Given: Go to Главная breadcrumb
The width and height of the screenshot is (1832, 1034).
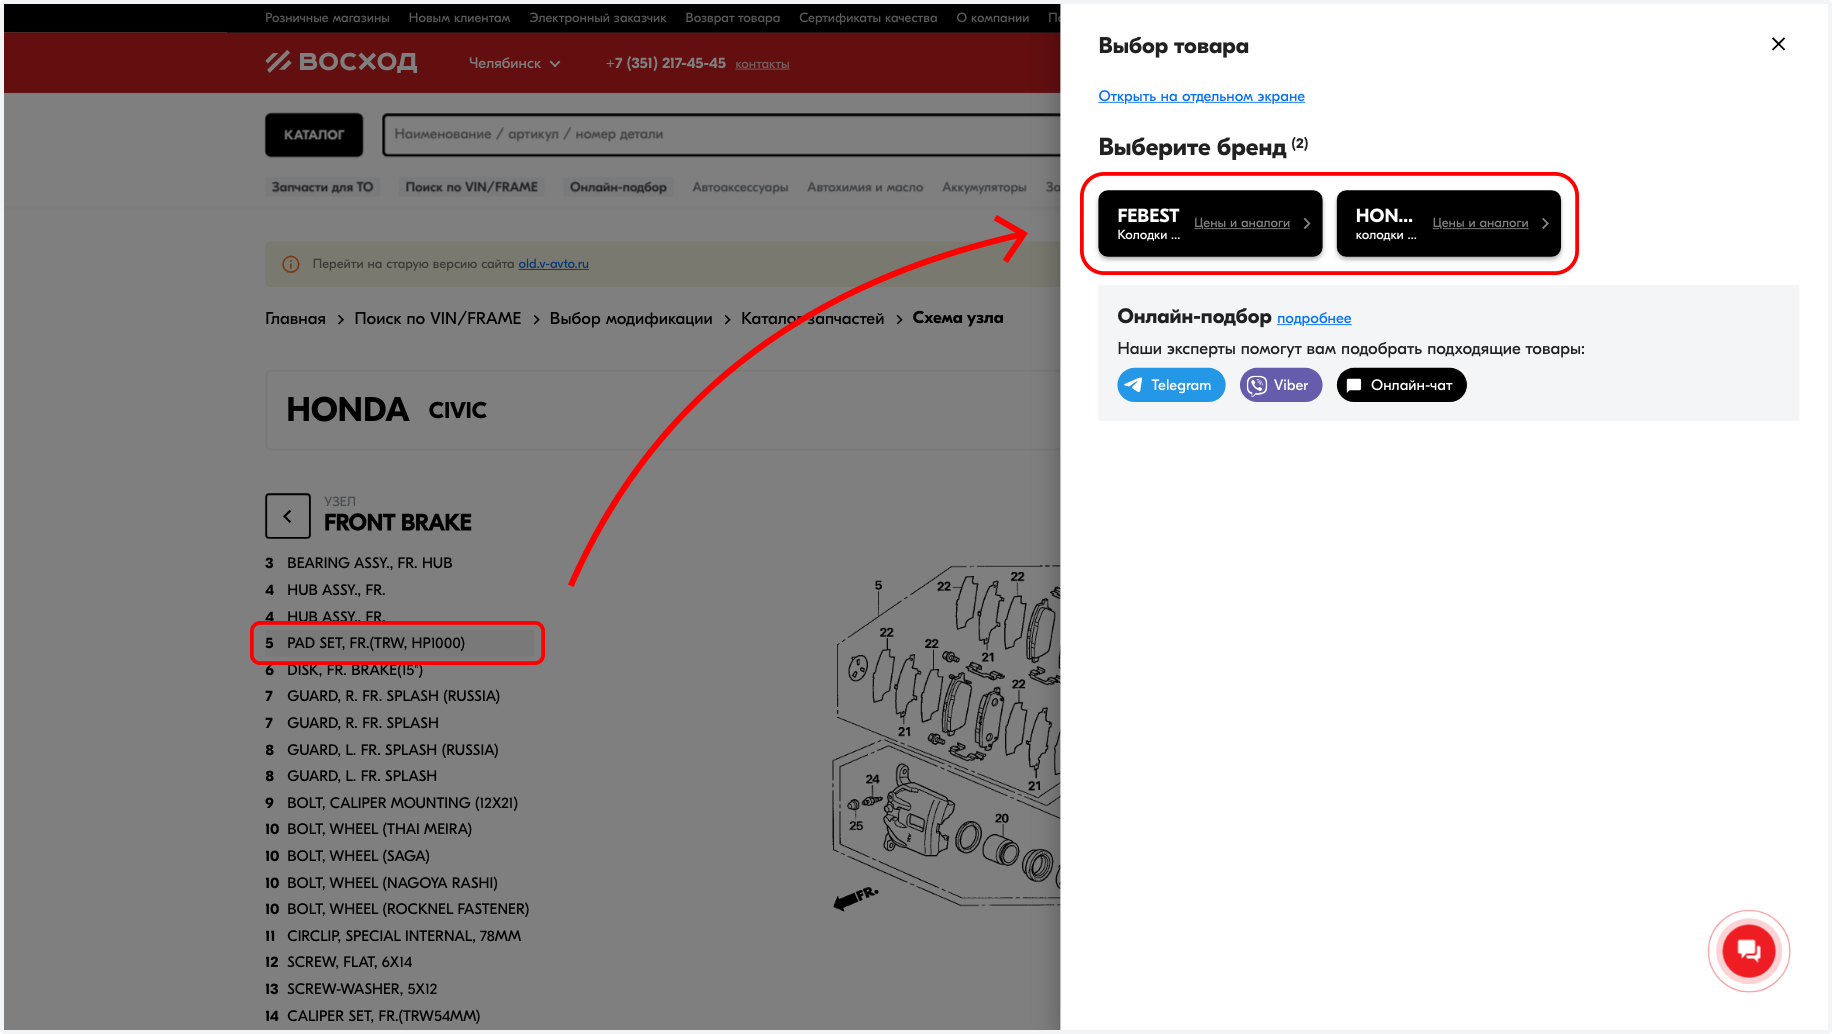Looking at the screenshot, I should pyautogui.click(x=295, y=318).
